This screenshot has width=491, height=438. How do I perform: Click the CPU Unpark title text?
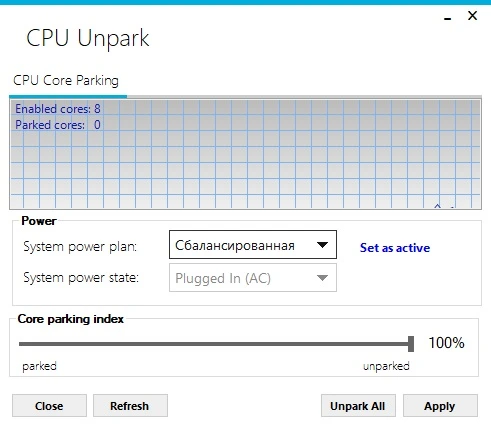click(x=88, y=38)
